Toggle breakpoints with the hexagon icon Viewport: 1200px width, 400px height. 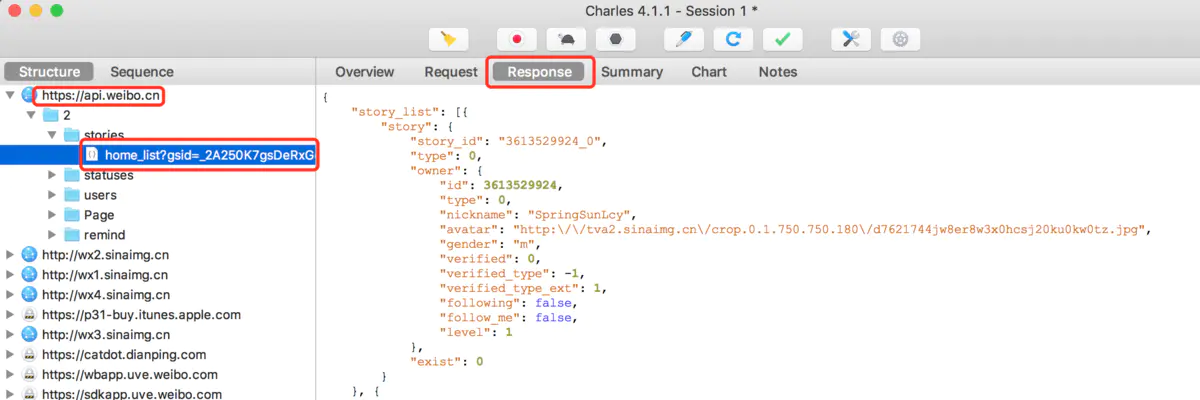(615, 39)
